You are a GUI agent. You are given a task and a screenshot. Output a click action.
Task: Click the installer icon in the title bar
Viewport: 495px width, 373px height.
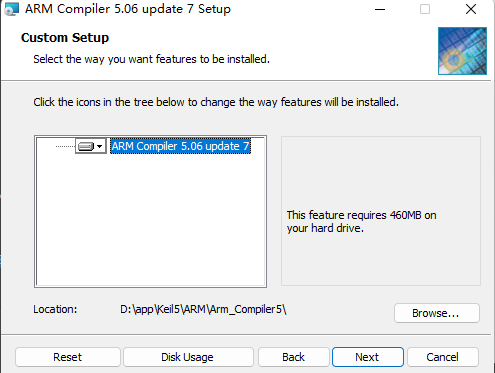[11, 9]
